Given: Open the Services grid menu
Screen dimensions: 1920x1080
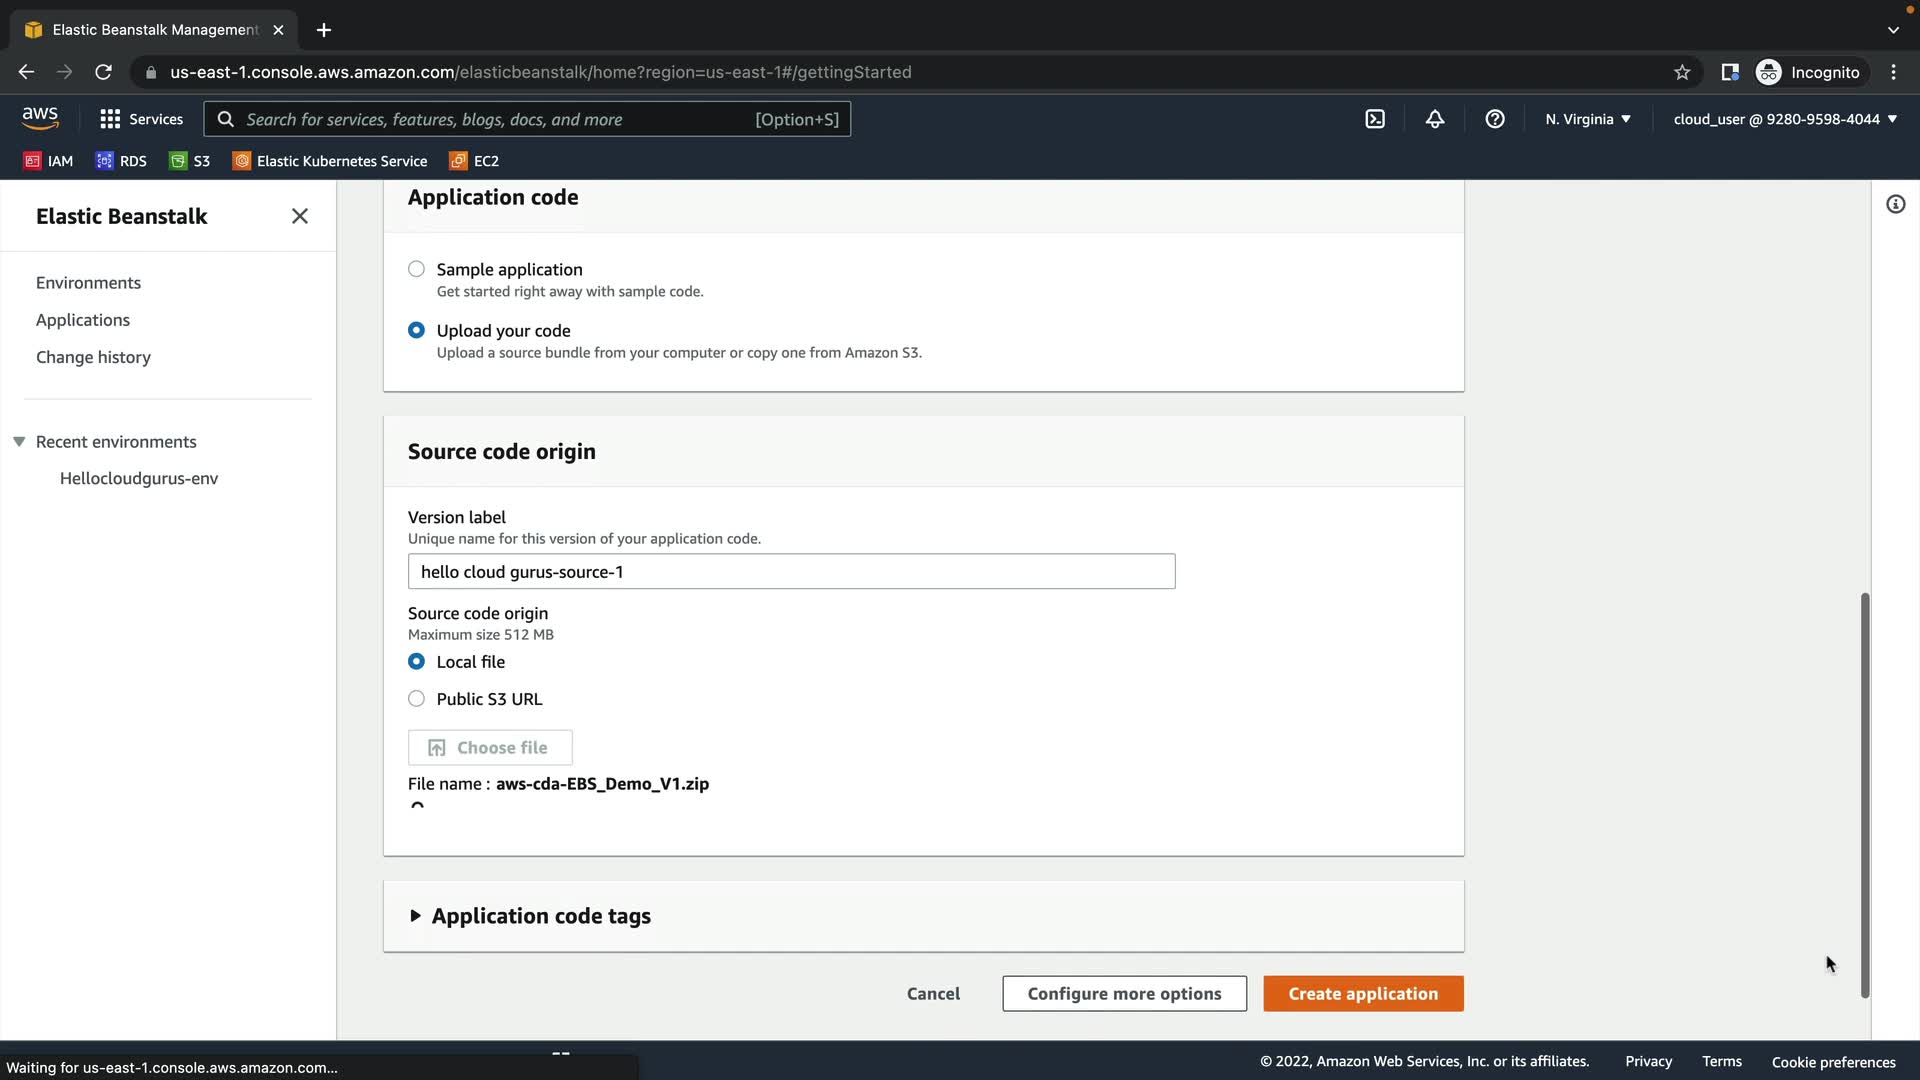Looking at the screenshot, I should tap(141, 119).
